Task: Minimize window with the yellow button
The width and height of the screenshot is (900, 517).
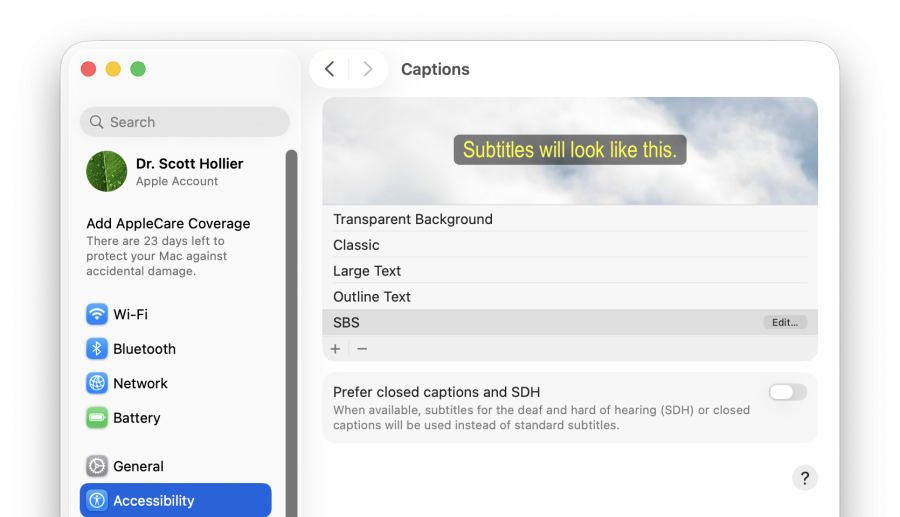Action: click(x=113, y=69)
